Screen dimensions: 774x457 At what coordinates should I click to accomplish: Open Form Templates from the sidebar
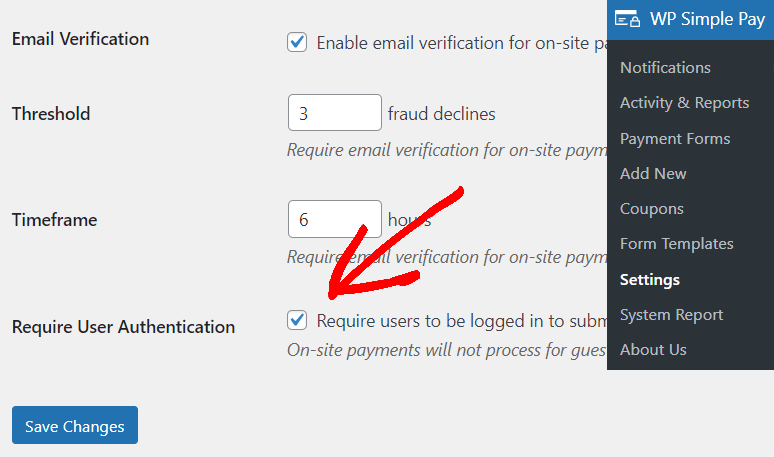click(677, 244)
